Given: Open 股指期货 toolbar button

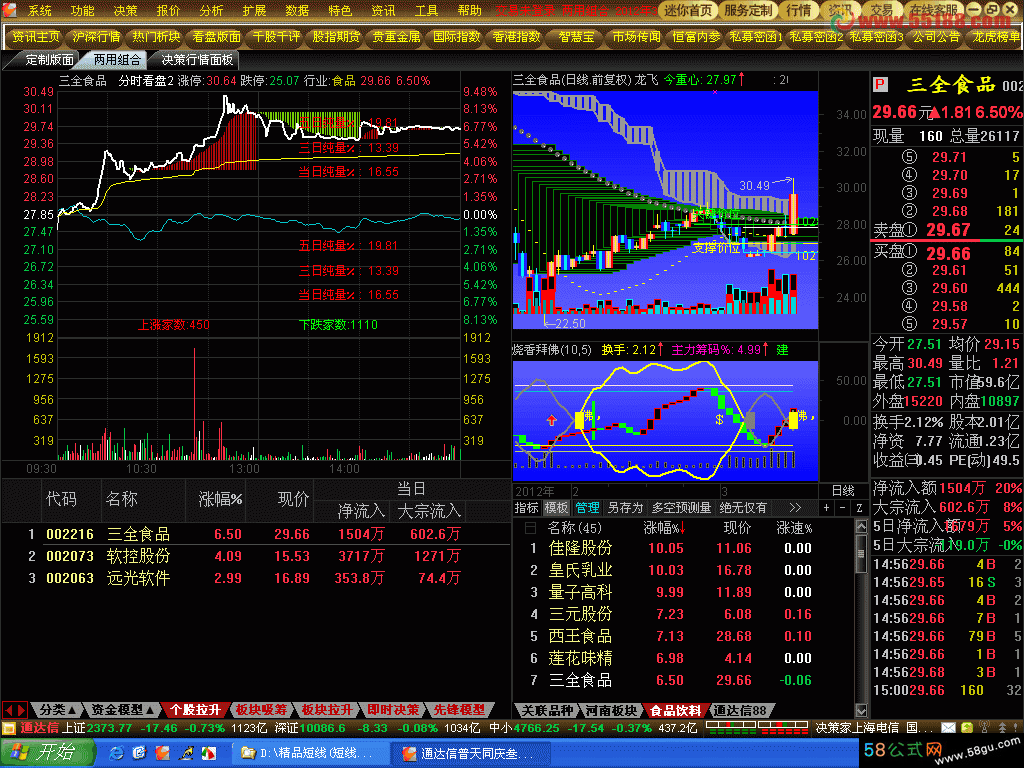Looking at the screenshot, I should coord(336,37).
